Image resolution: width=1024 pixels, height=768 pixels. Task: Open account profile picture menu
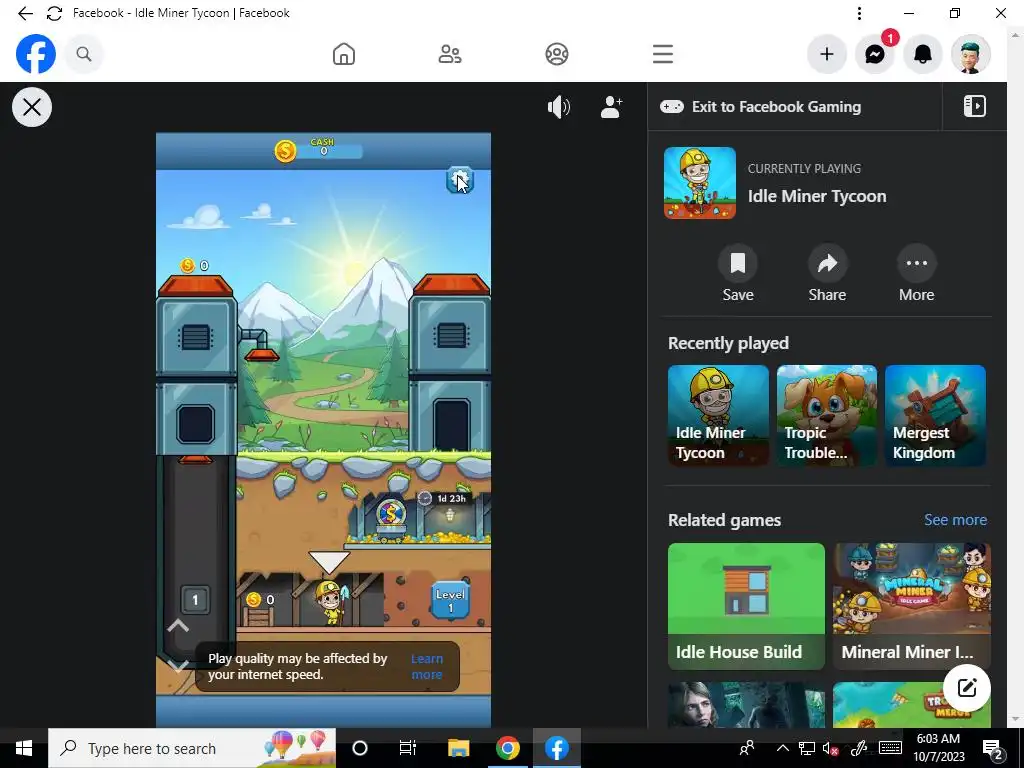point(971,54)
